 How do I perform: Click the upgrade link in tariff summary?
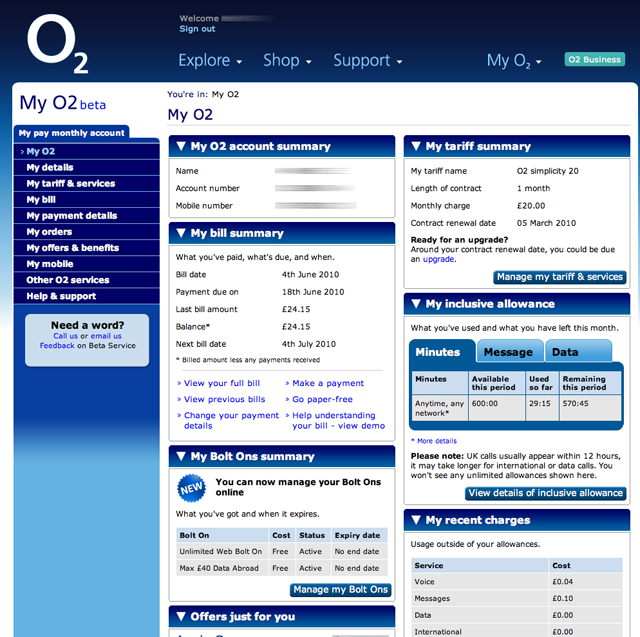(x=438, y=259)
